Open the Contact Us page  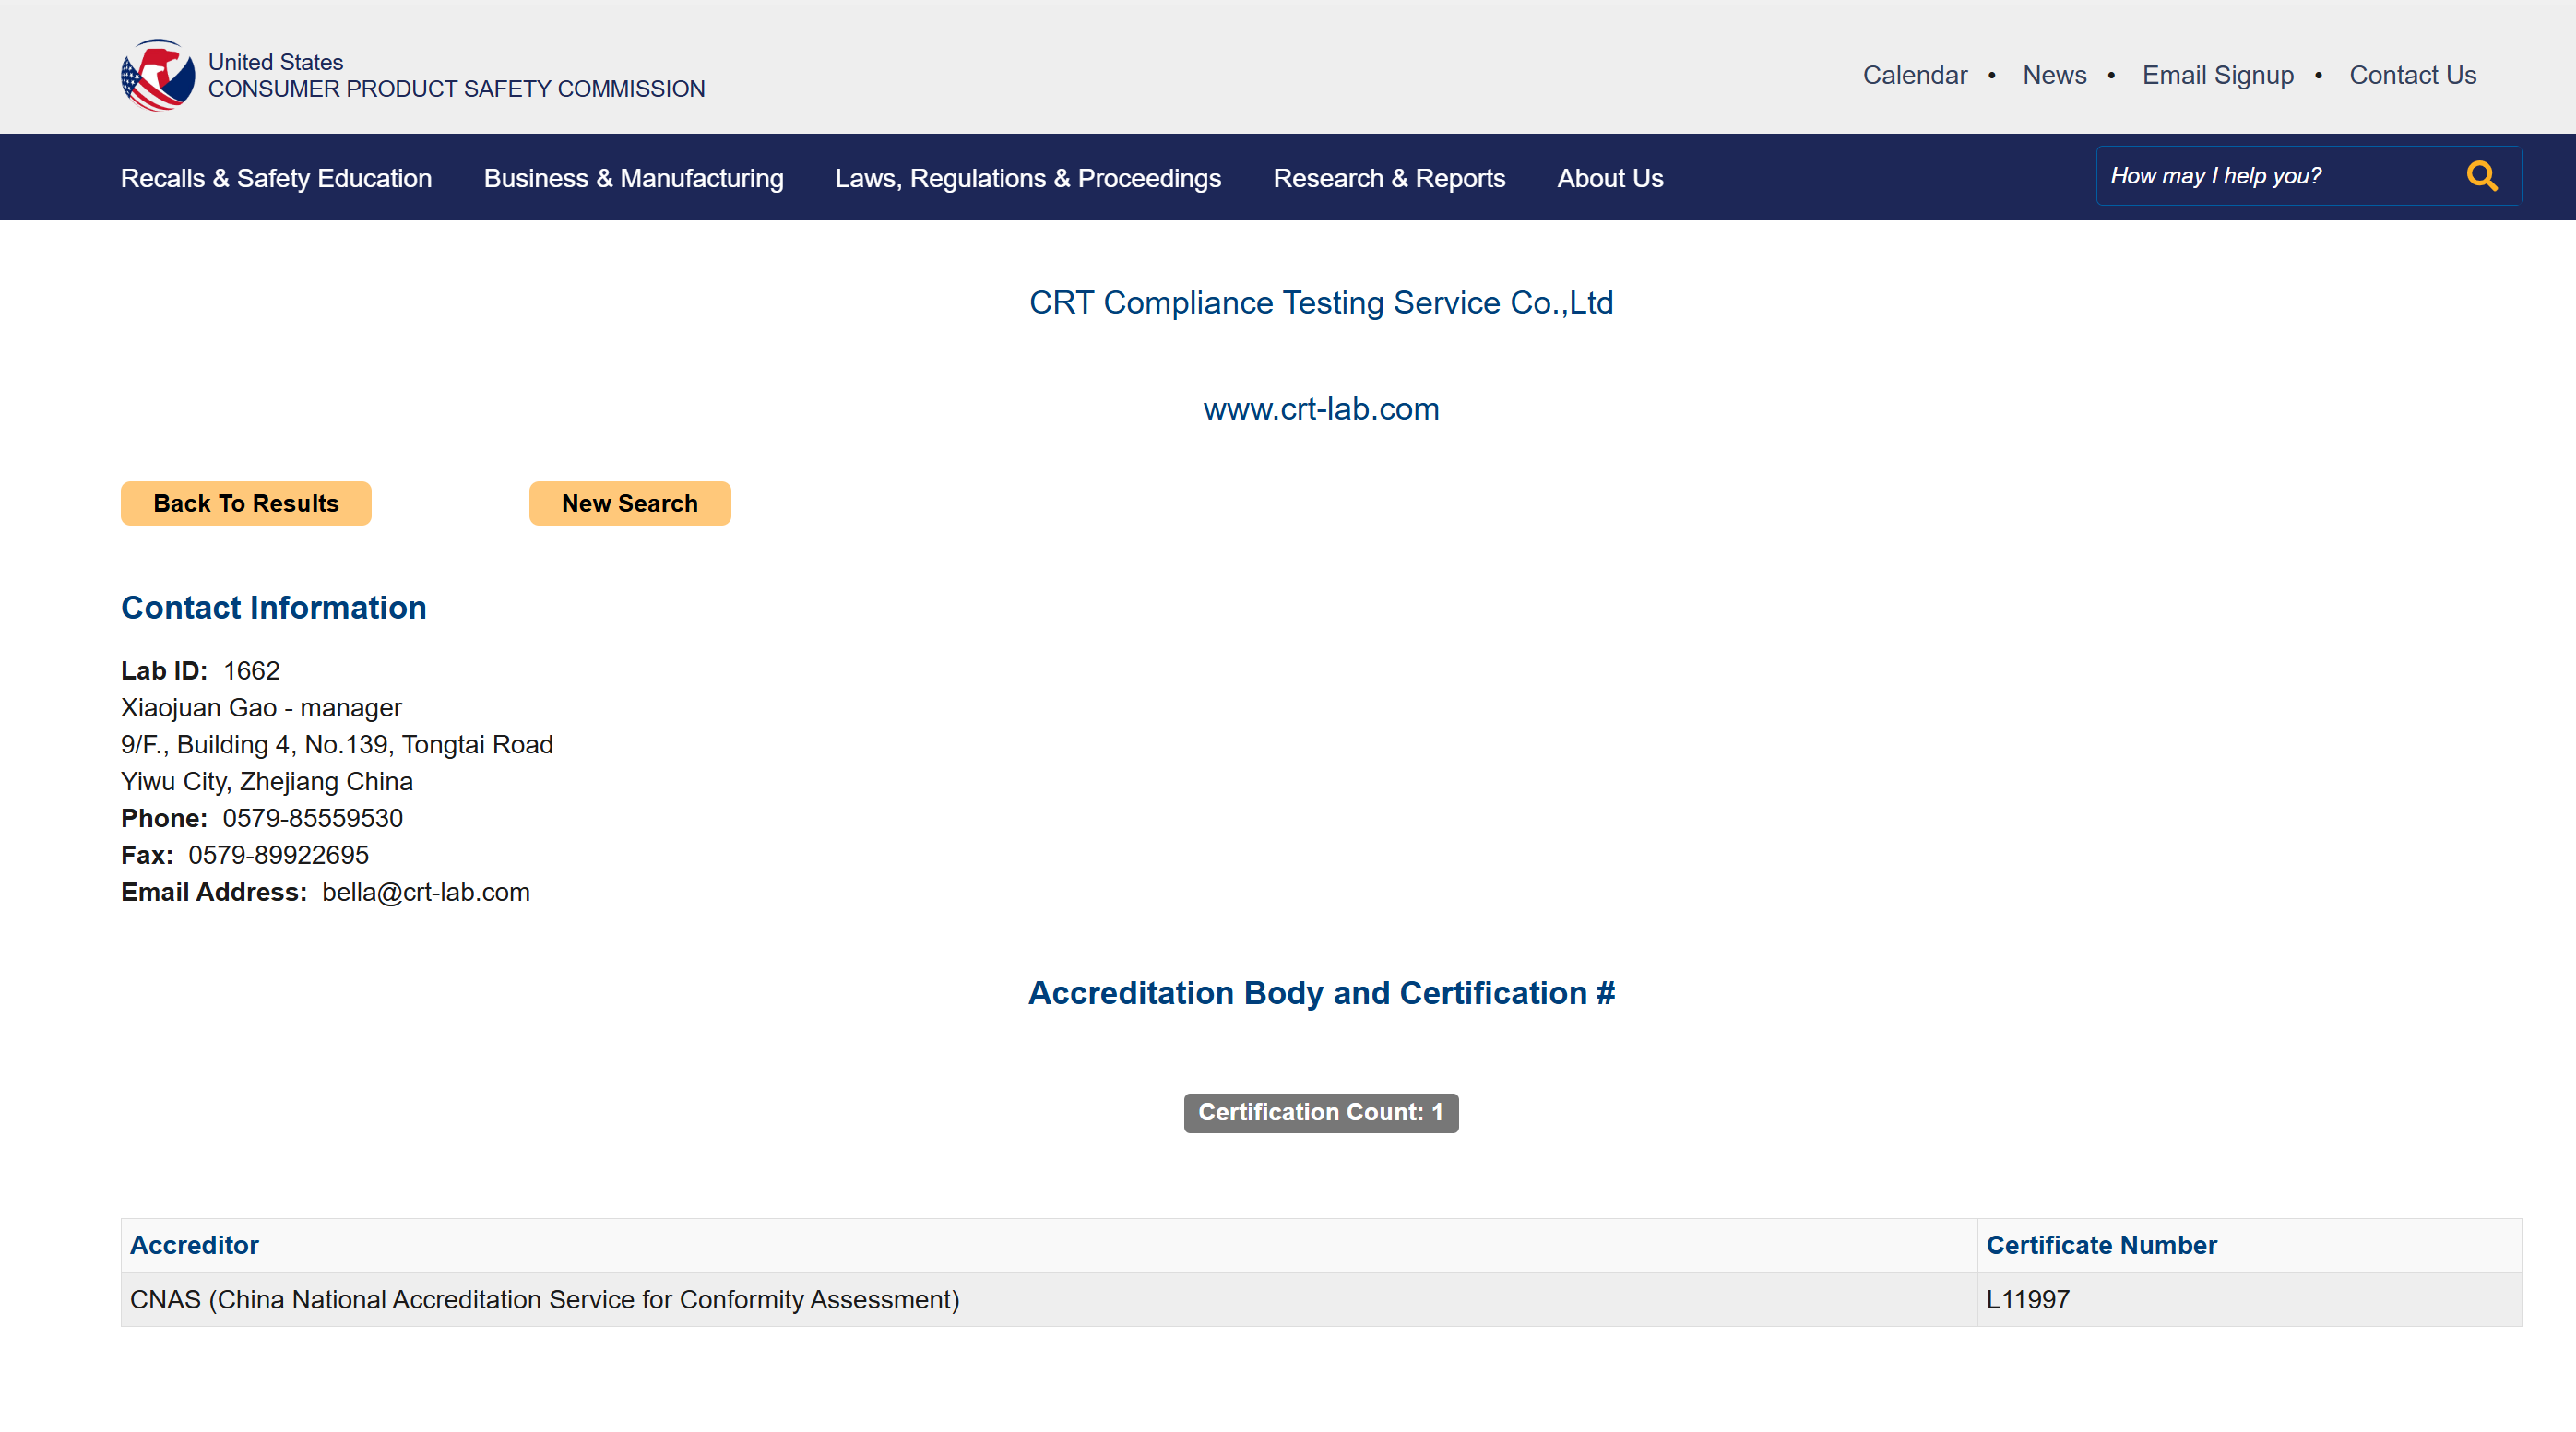tap(2412, 75)
